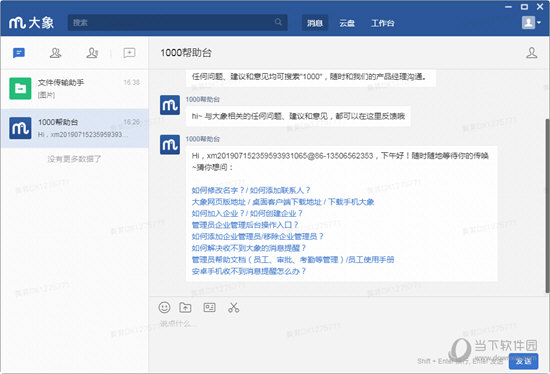Screen dimensions: 550x374
Task: Select the 文件传输助手 conversation name
Action: (61, 82)
